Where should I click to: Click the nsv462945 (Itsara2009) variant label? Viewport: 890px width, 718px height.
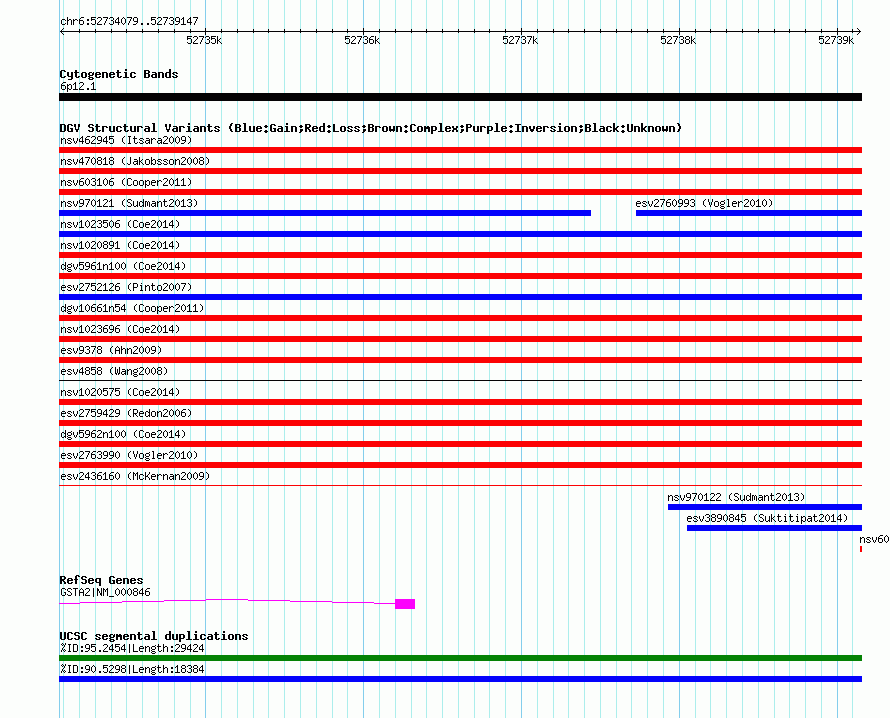click(126, 140)
